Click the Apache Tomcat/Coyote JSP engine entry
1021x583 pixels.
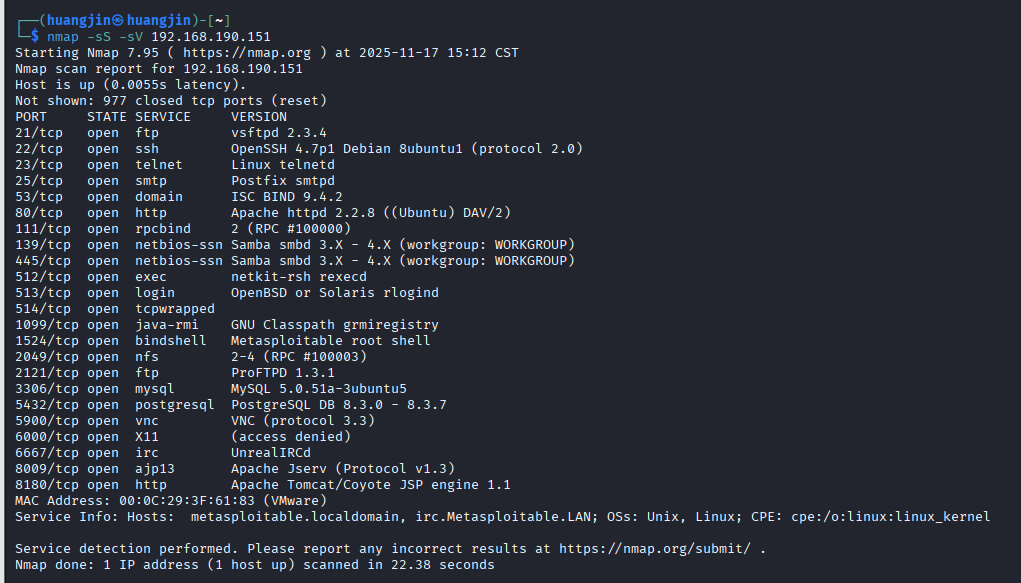tap(371, 485)
